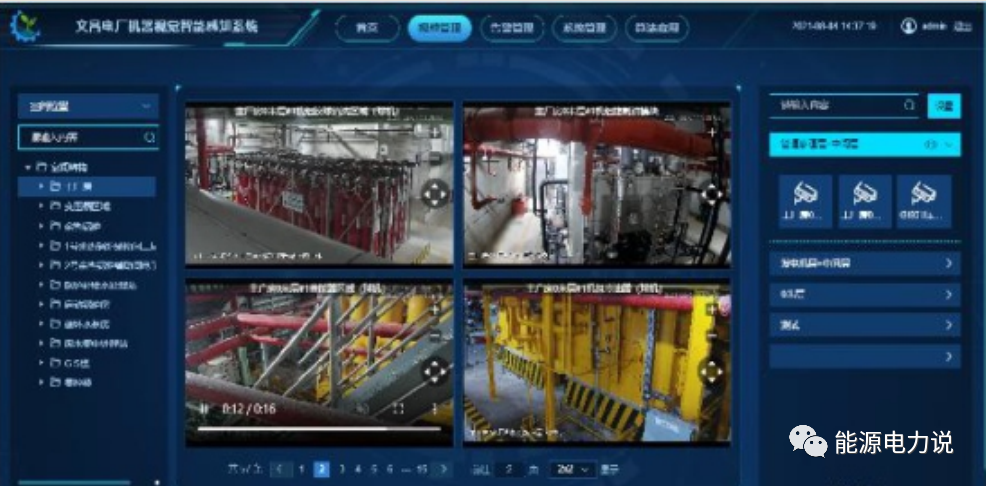Viewport: 986px width, 486px height.
Task: Click the highlighted page 2 button
Action: pos(321,469)
